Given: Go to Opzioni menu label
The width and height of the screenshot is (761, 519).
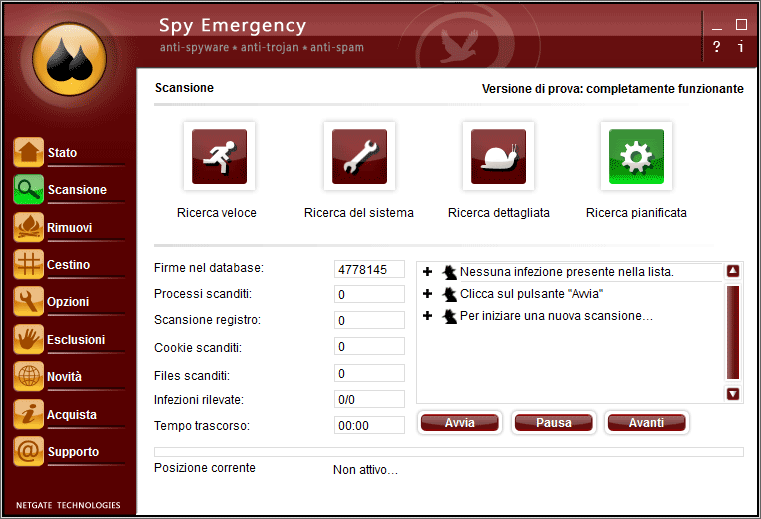Looking at the screenshot, I should pyautogui.click(x=68, y=301).
